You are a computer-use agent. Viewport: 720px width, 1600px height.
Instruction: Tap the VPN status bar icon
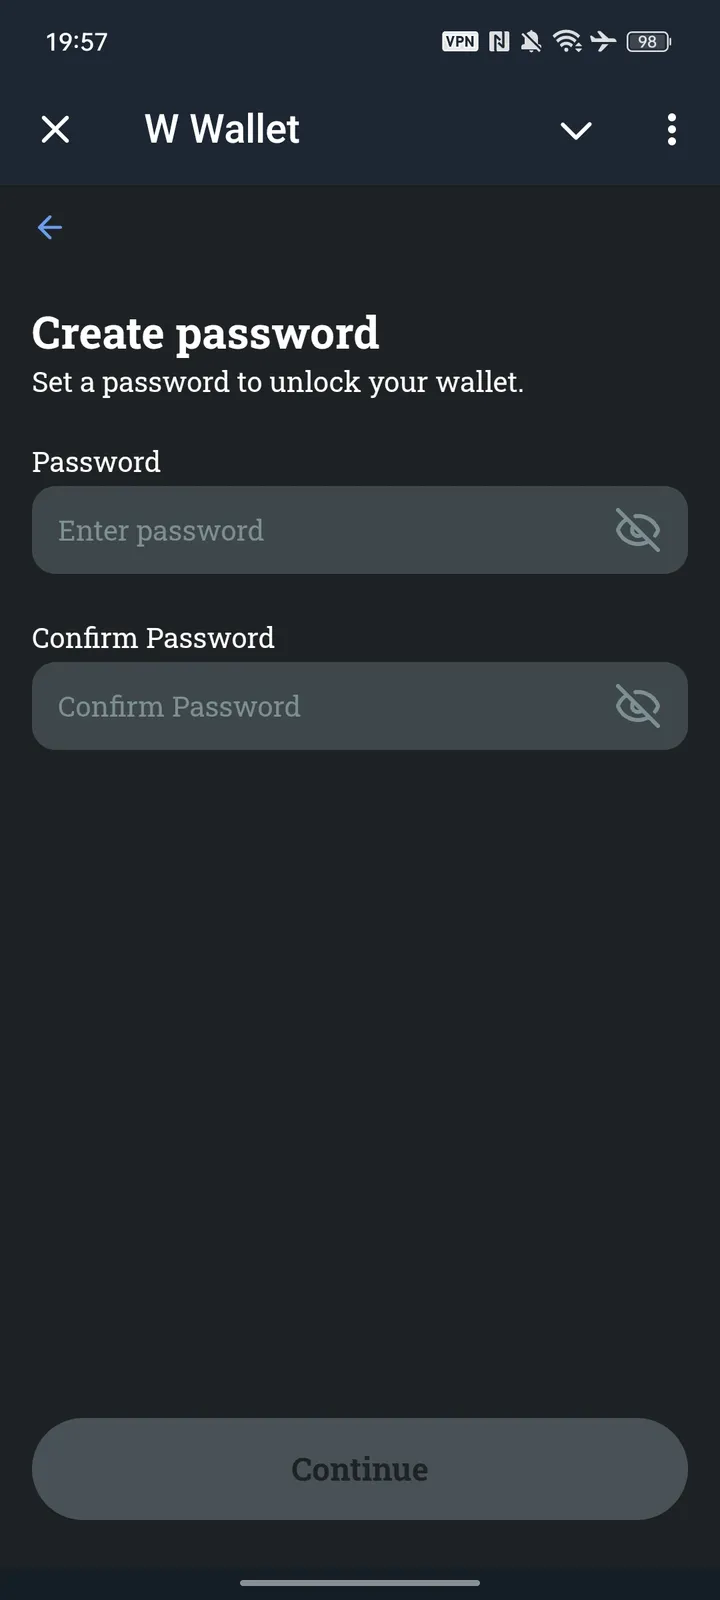point(459,42)
